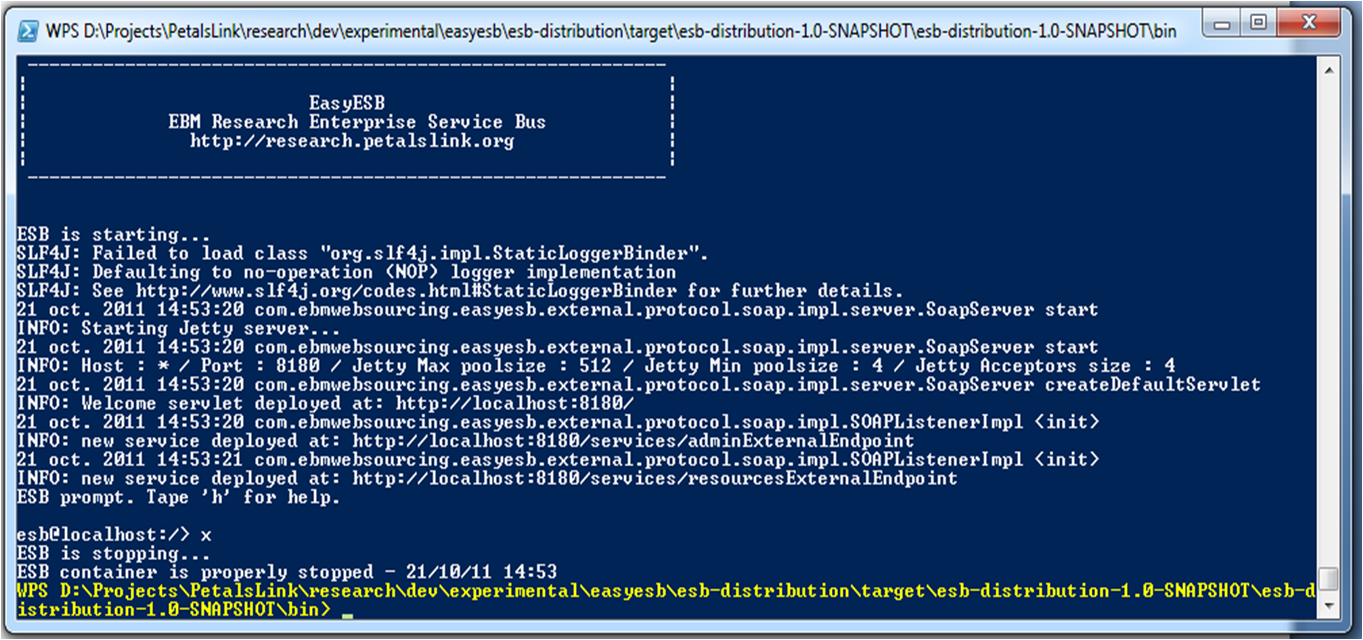The width and height of the screenshot is (1363, 640).
Task: Click the empty vertical scrollbar track
Action: click(x=1328, y=320)
